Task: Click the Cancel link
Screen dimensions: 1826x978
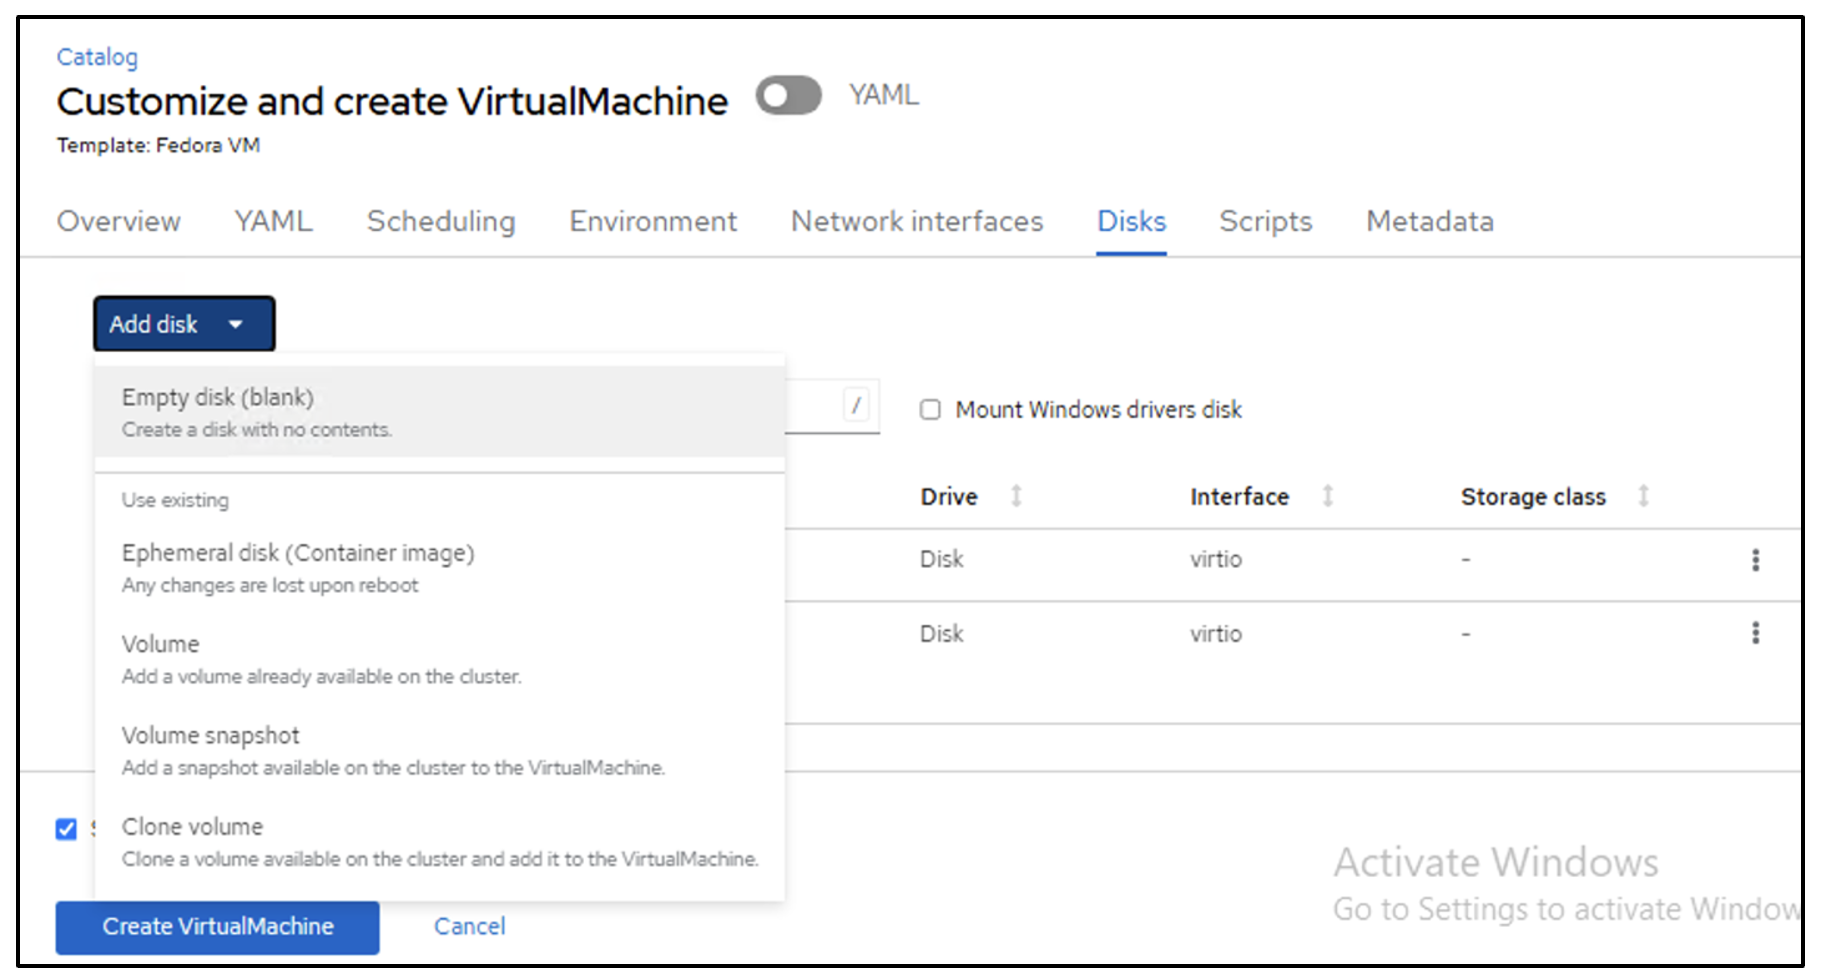Action: (x=469, y=927)
